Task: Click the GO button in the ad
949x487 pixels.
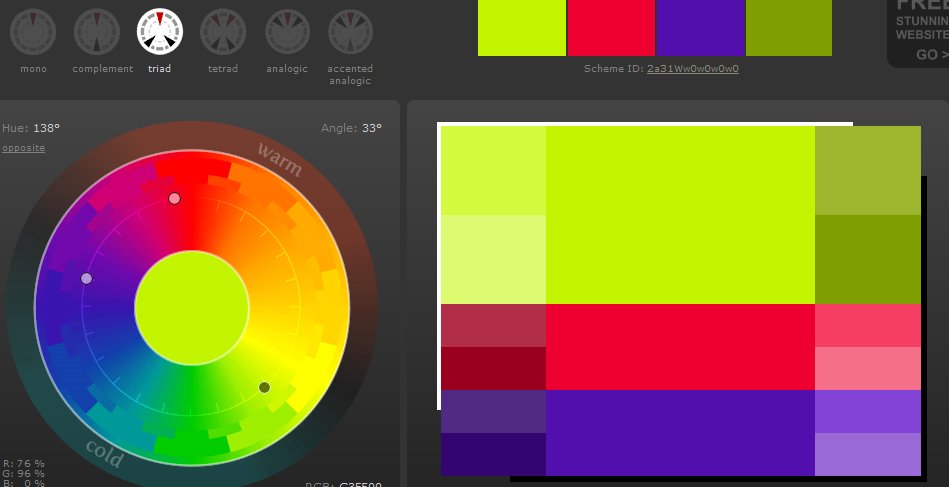Action: (x=930, y=55)
